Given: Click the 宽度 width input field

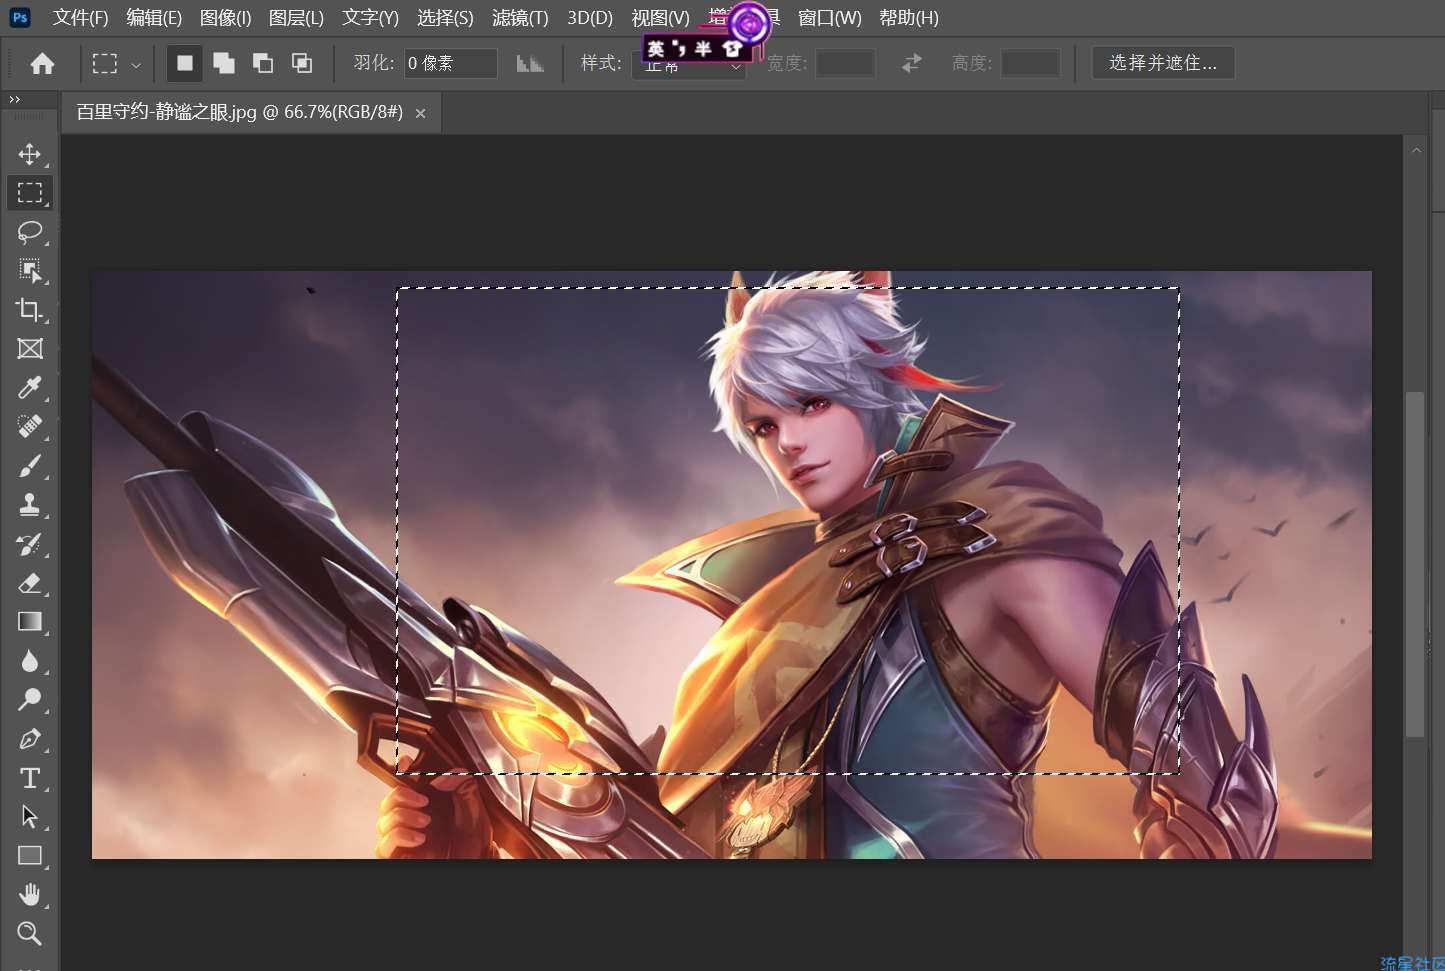Looking at the screenshot, I should 845,63.
